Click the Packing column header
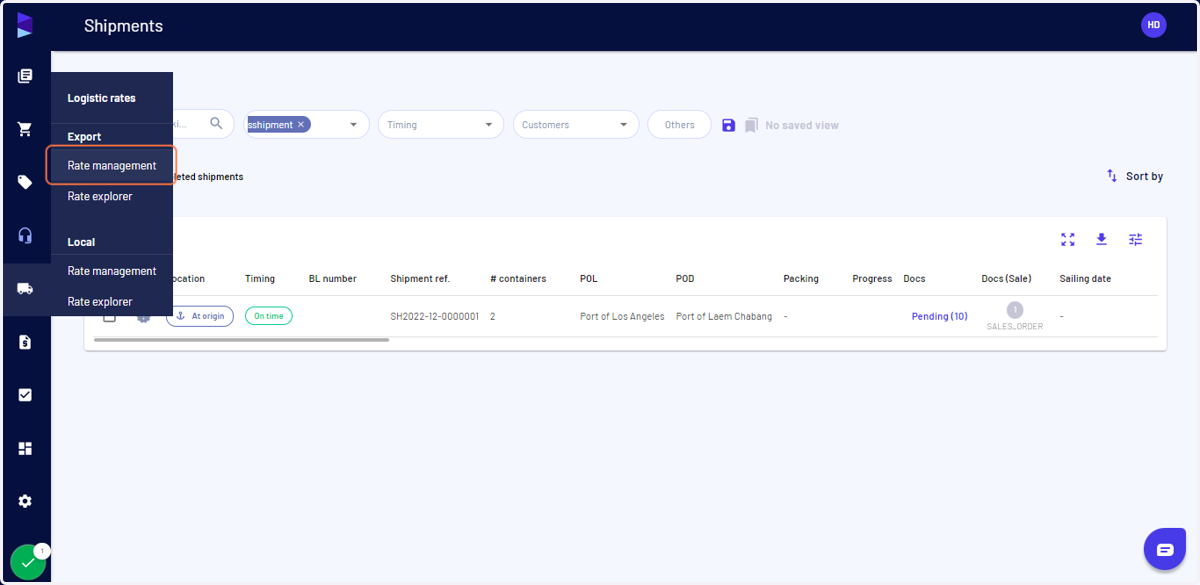 (801, 278)
